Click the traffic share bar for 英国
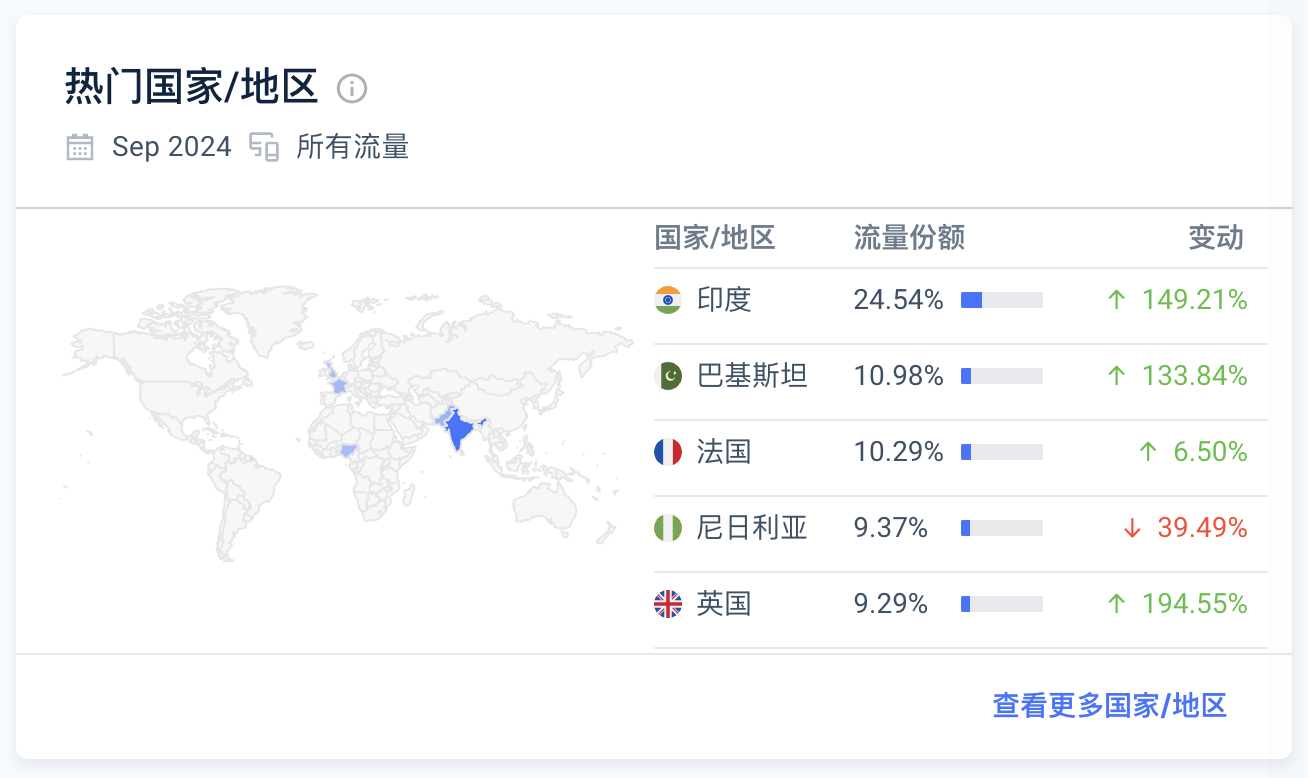The width and height of the screenshot is (1308, 778). (1001, 604)
